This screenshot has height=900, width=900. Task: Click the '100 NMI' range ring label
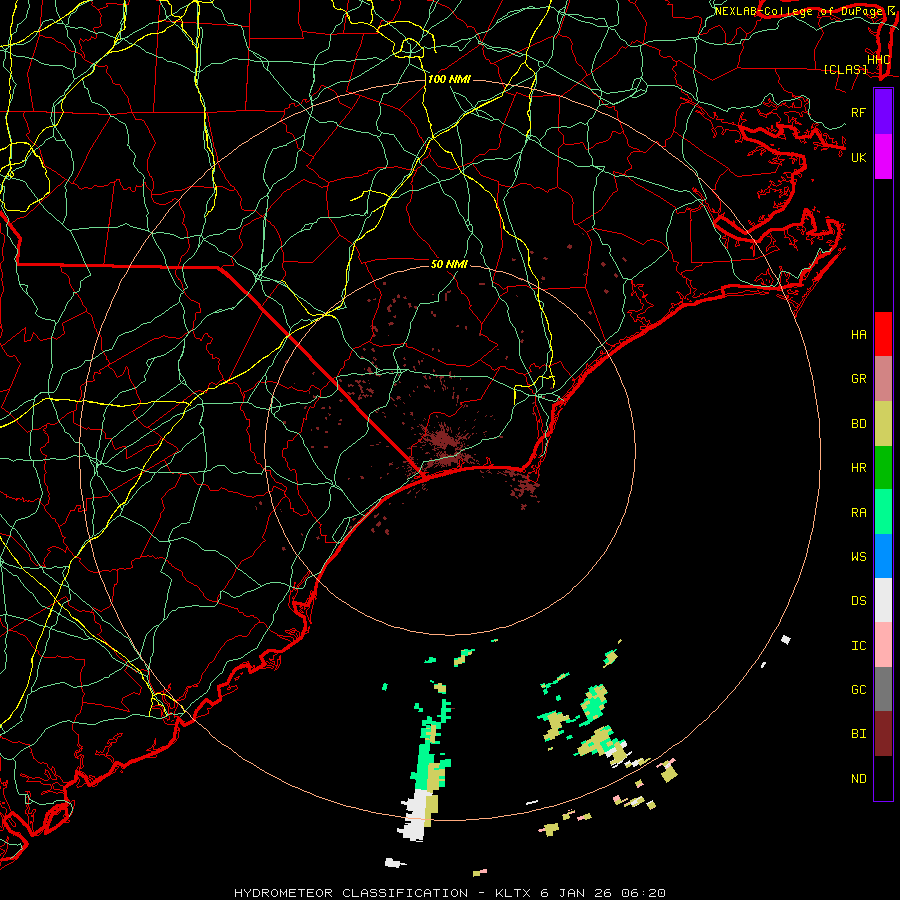click(x=449, y=79)
